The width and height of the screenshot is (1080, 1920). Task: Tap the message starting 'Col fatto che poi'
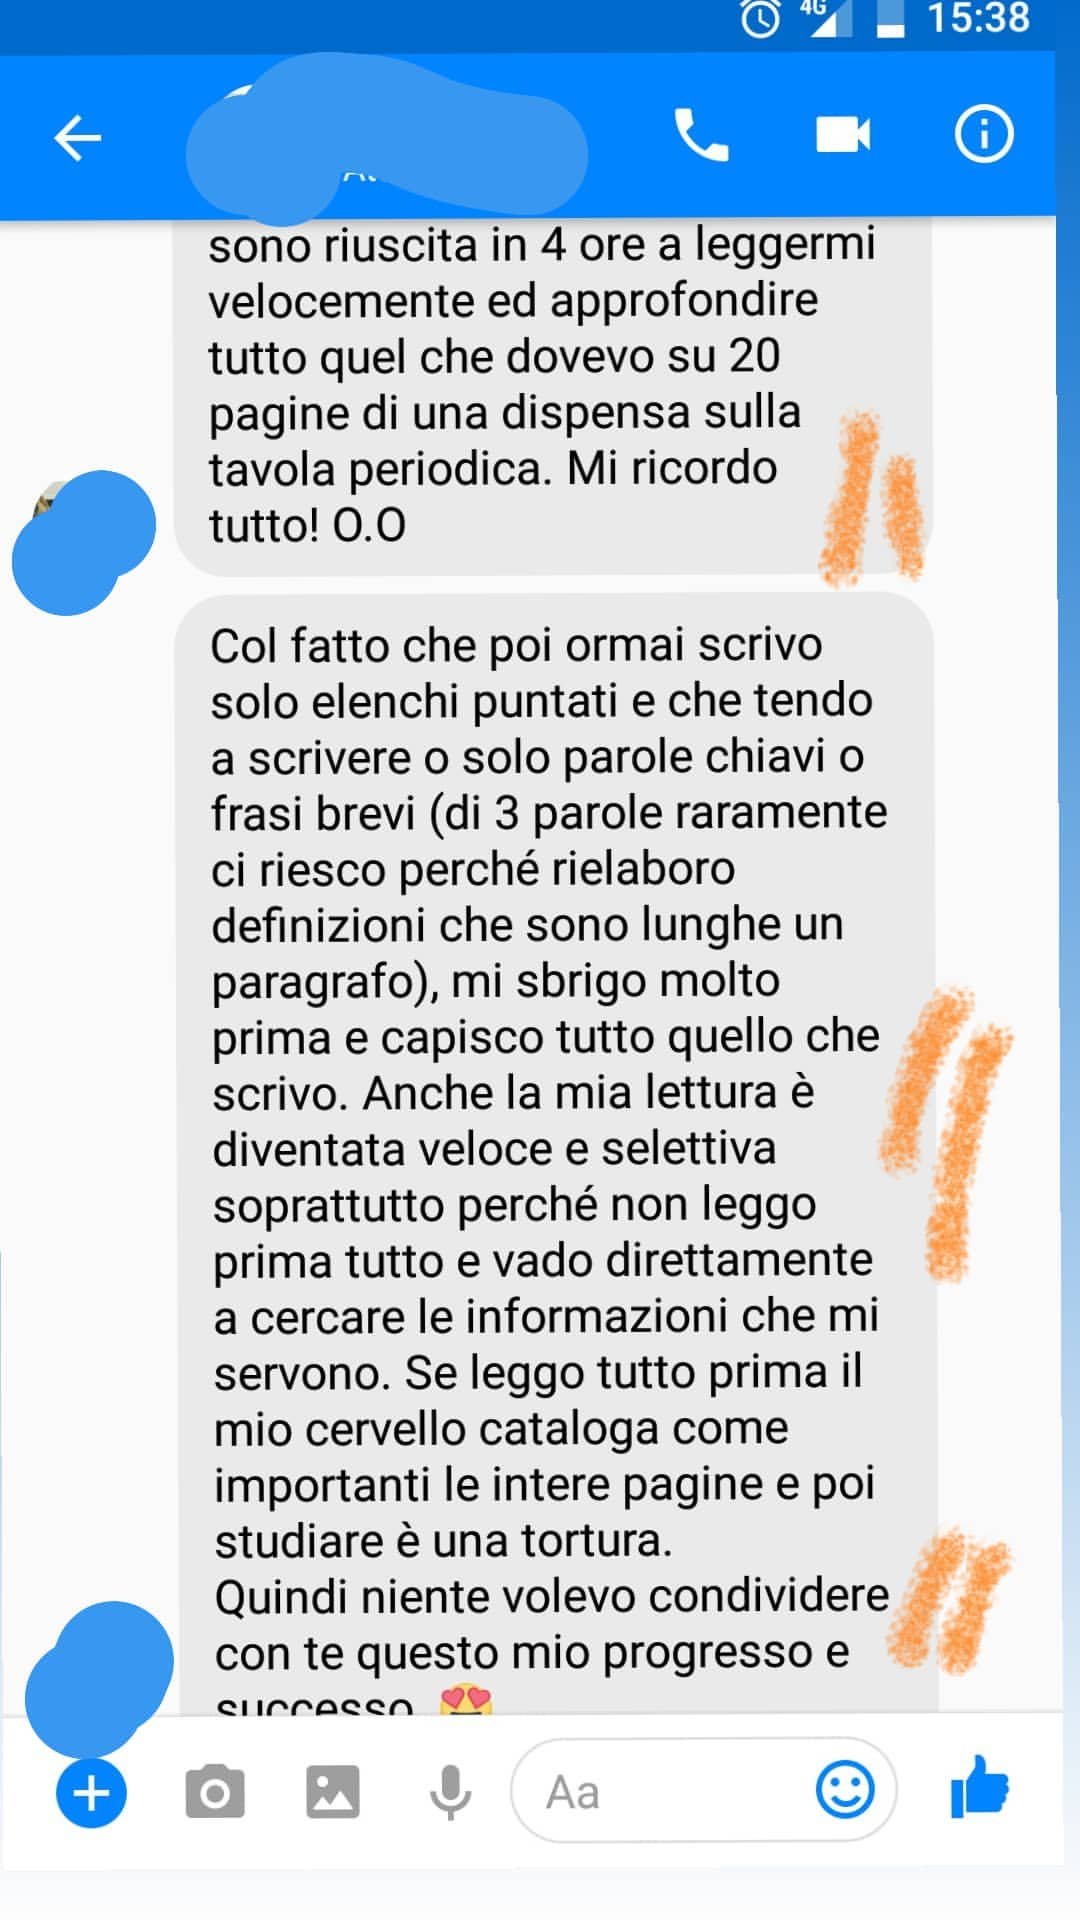click(556, 1153)
